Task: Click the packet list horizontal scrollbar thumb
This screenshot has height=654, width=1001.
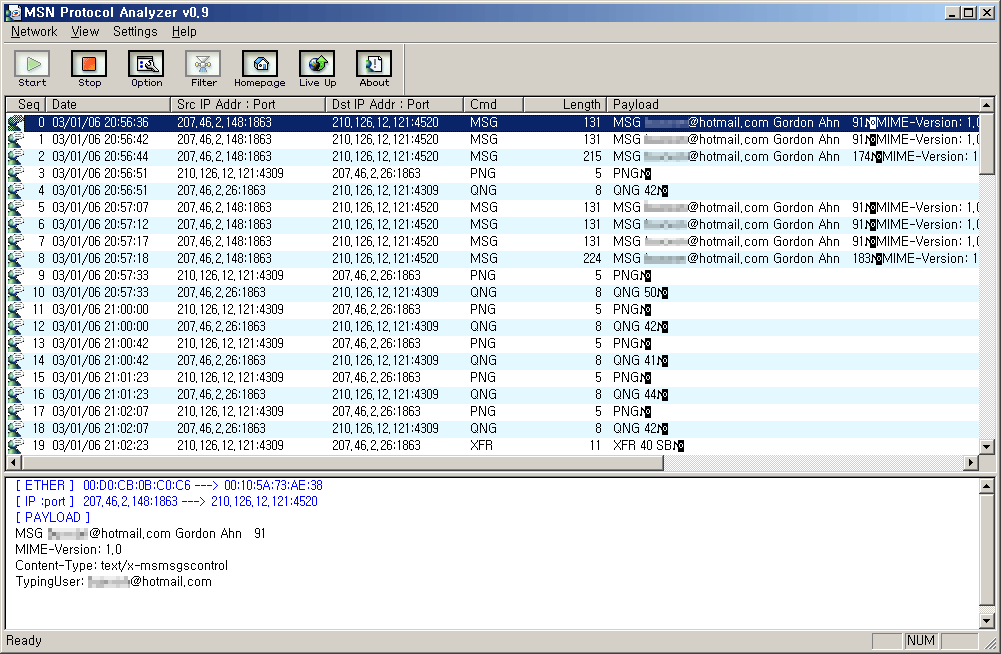Action: point(342,462)
